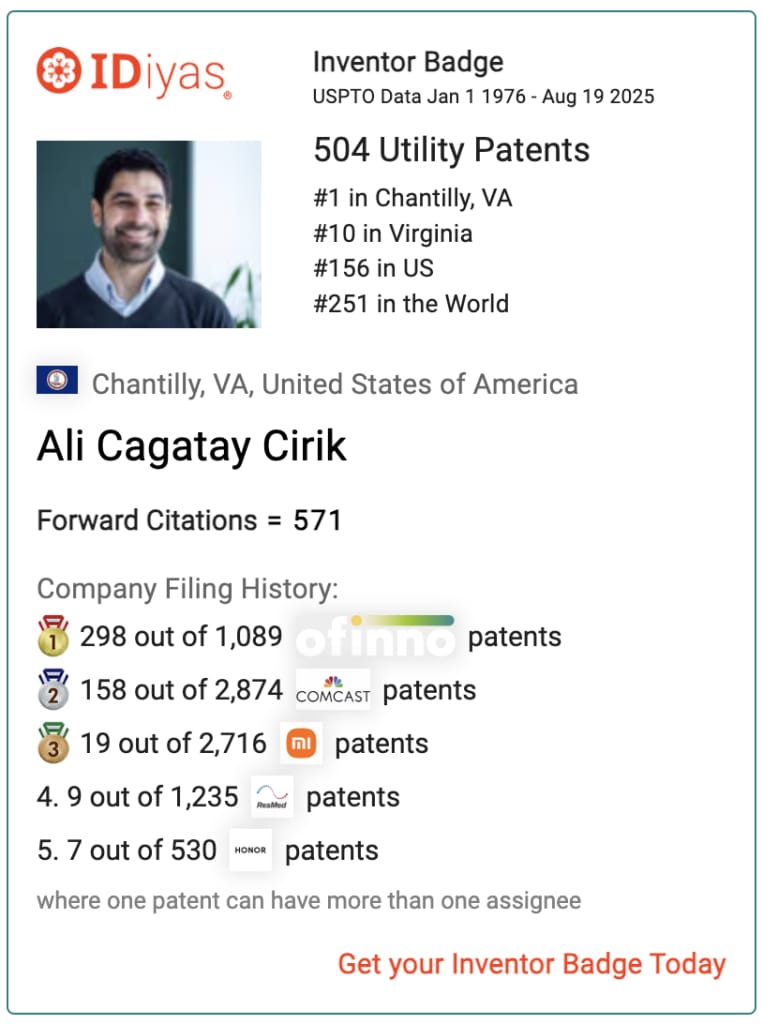Click the bronze third-place medal icon
The width and height of the screenshot is (763, 1024).
click(x=52, y=744)
